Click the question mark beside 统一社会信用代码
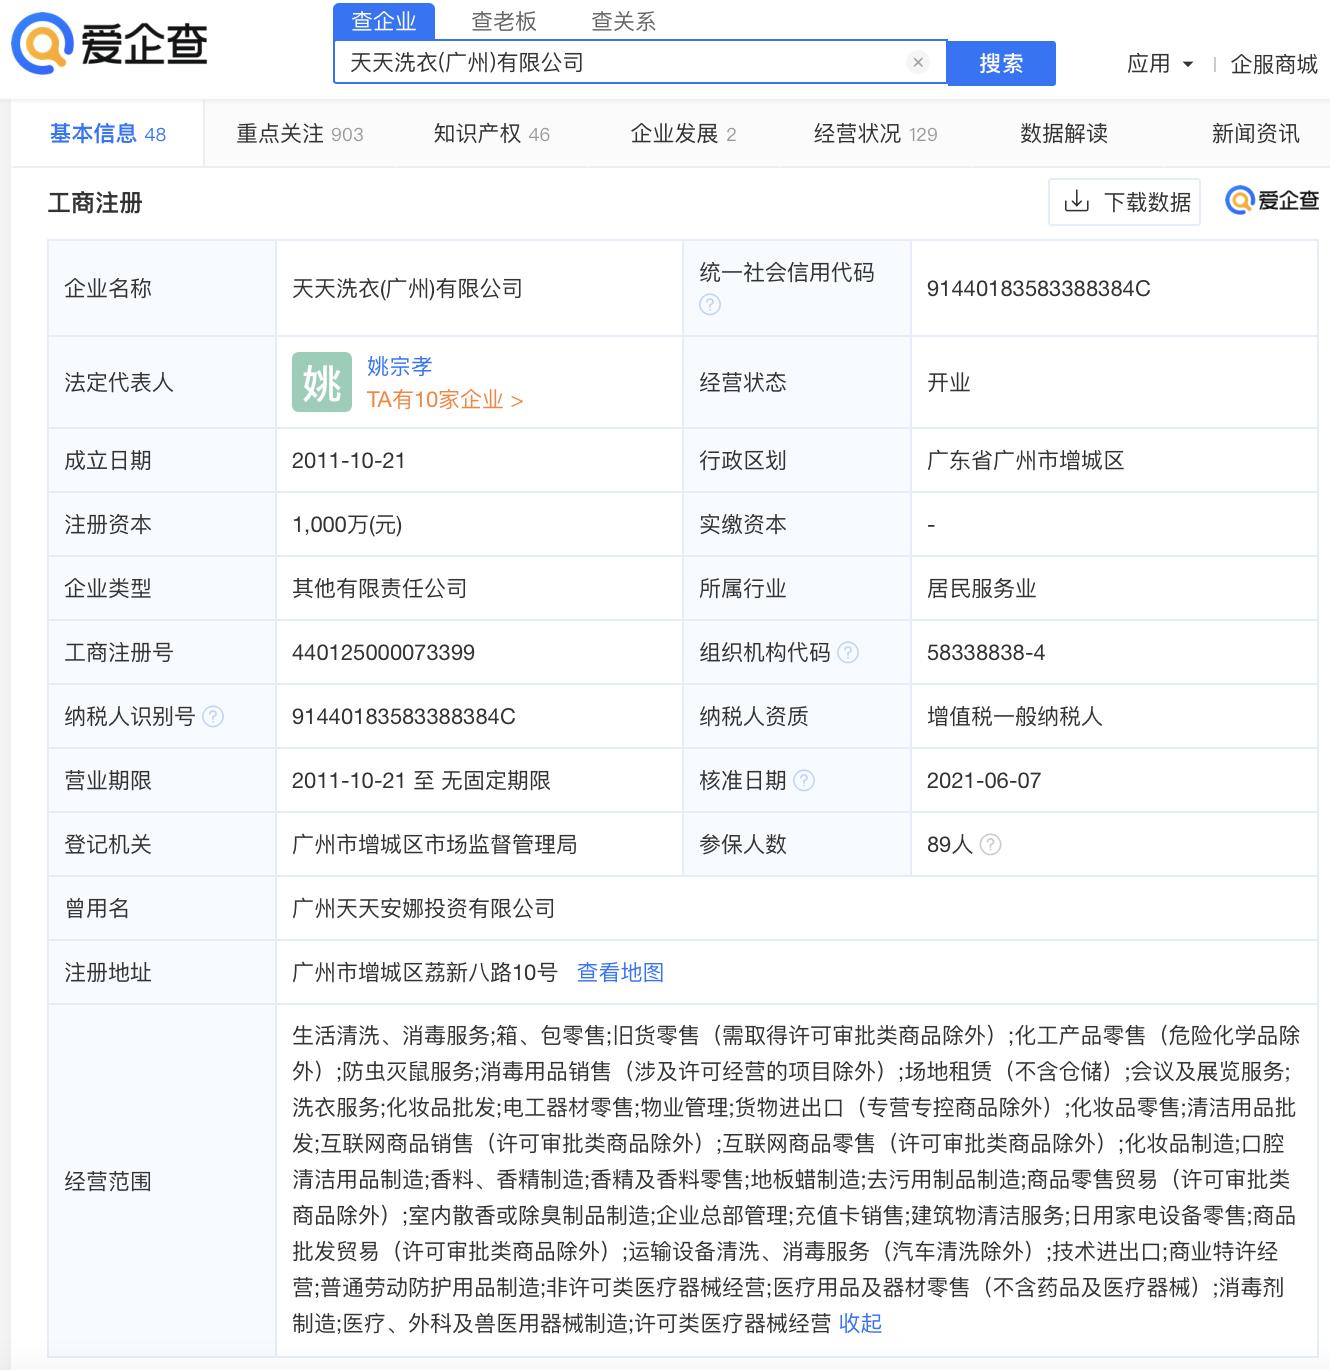The height and width of the screenshot is (1370, 1330). coord(710,304)
